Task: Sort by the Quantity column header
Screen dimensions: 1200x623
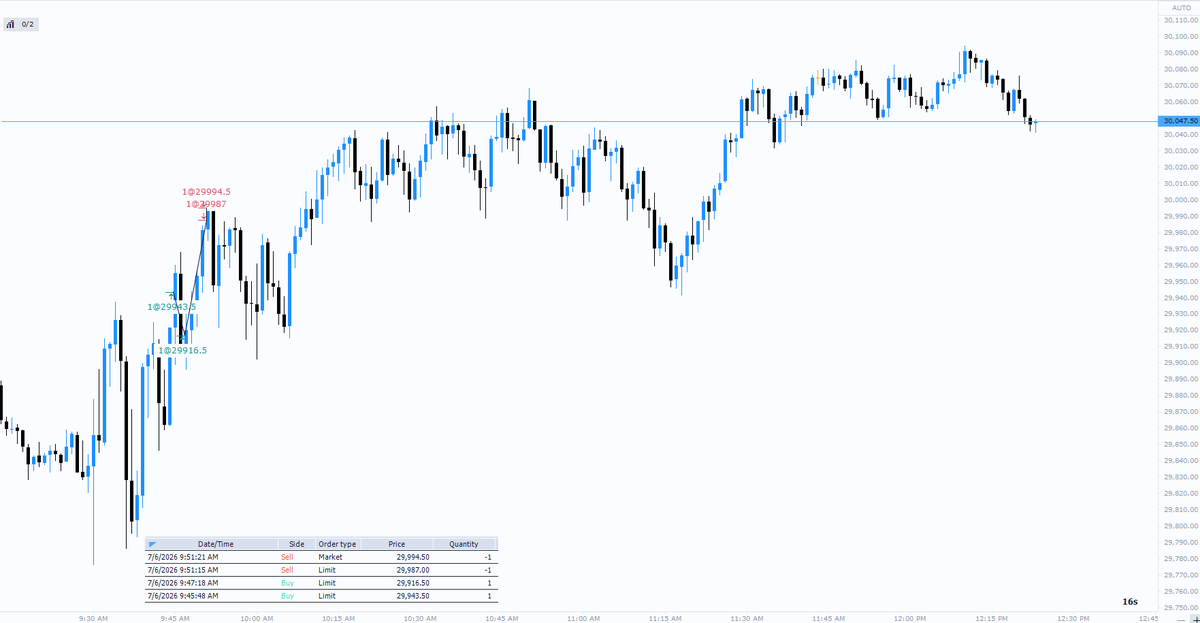Action: point(464,544)
